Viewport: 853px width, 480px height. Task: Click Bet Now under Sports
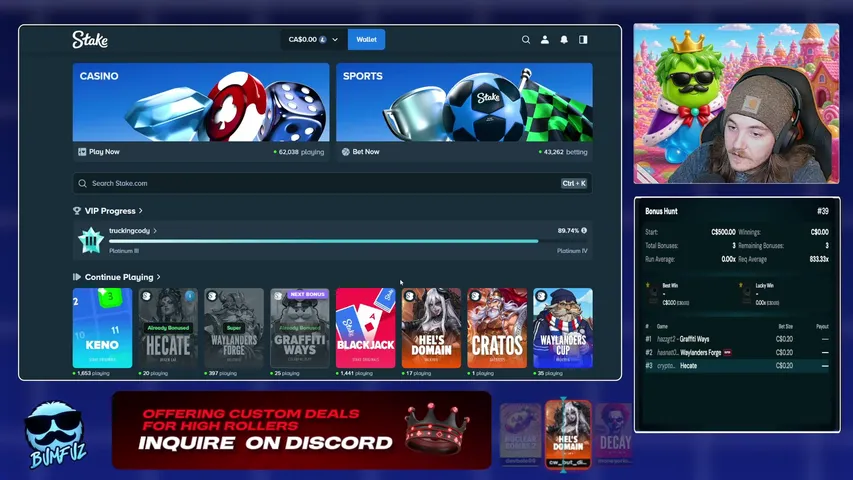coord(361,152)
